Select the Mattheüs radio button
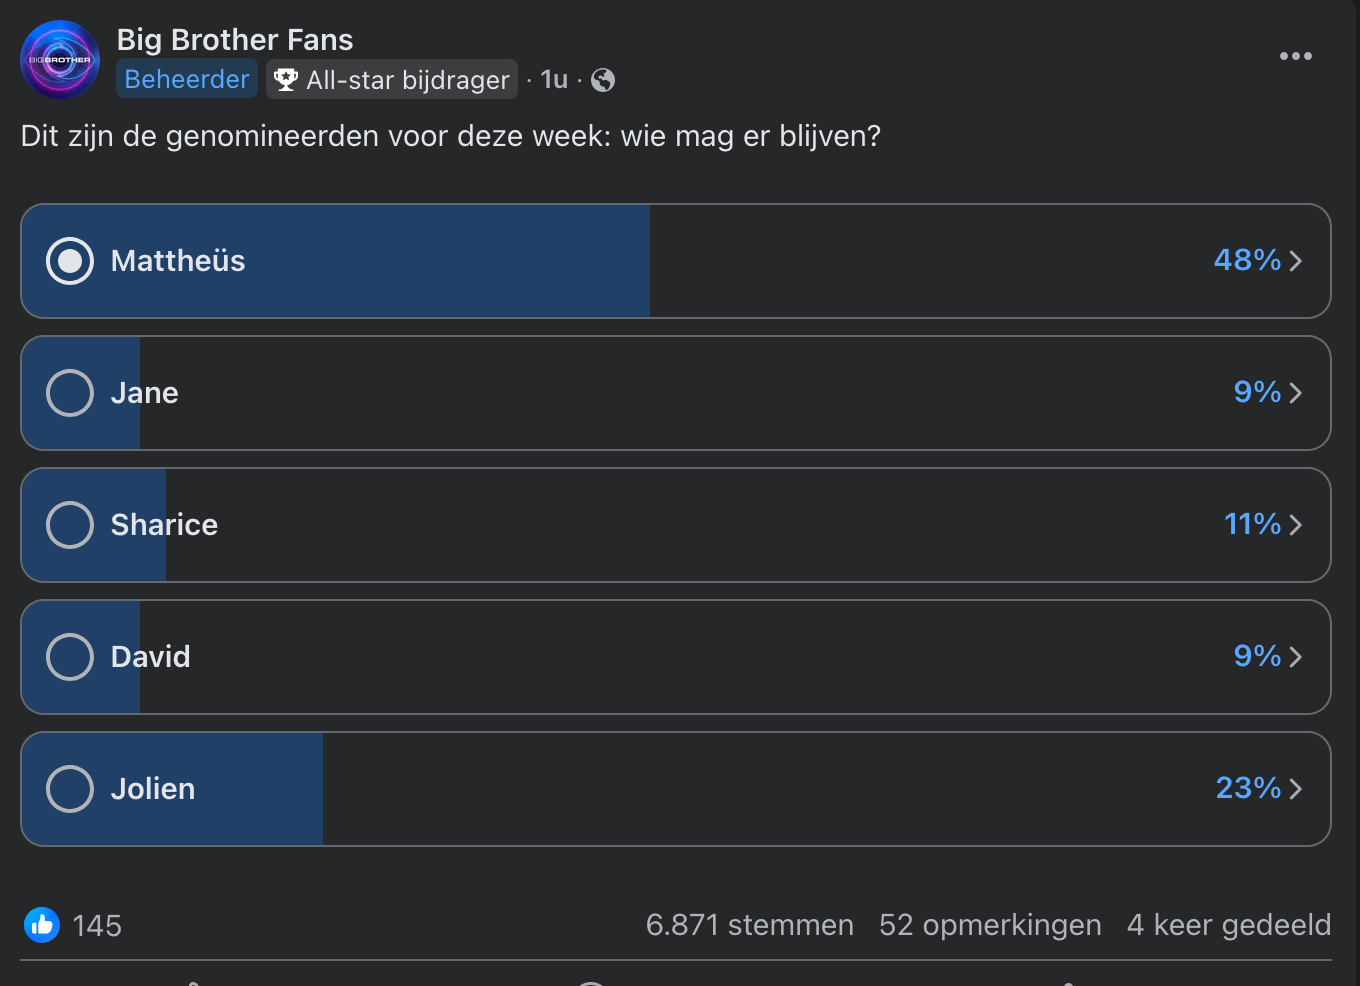Image resolution: width=1360 pixels, height=986 pixels. pos(70,261)
